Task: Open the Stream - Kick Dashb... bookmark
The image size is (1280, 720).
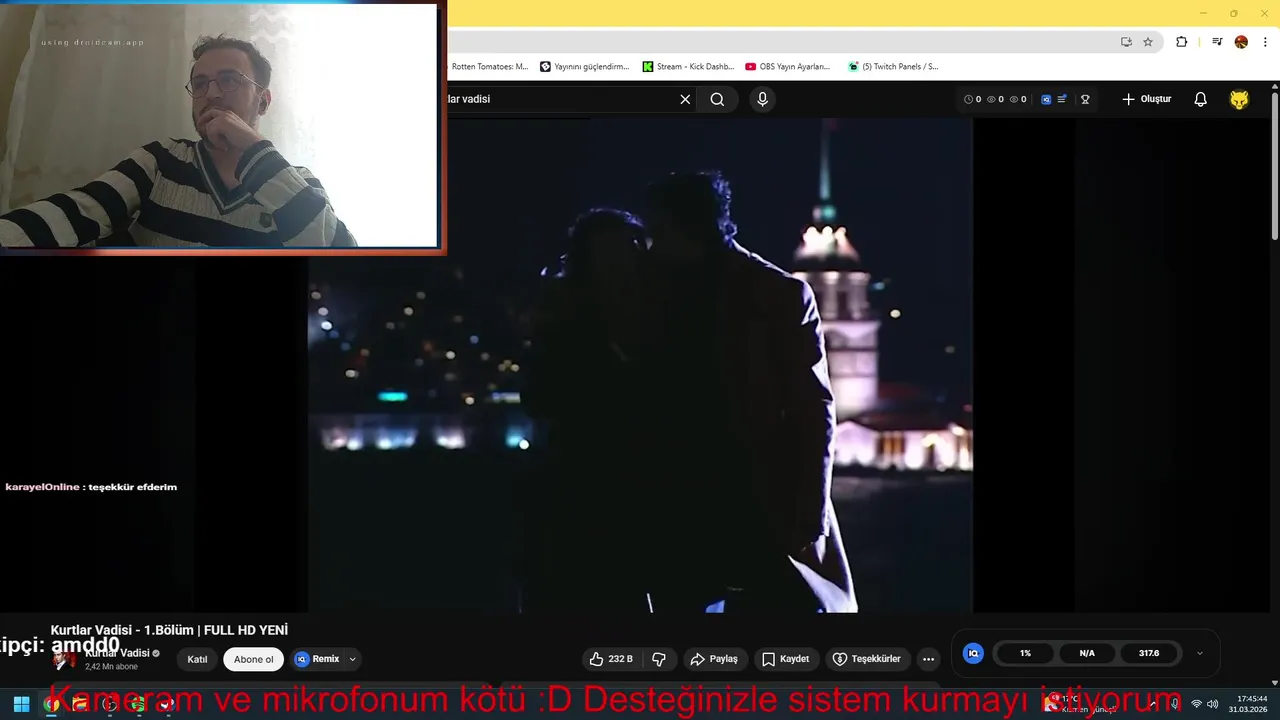Action: pos(688,67)
